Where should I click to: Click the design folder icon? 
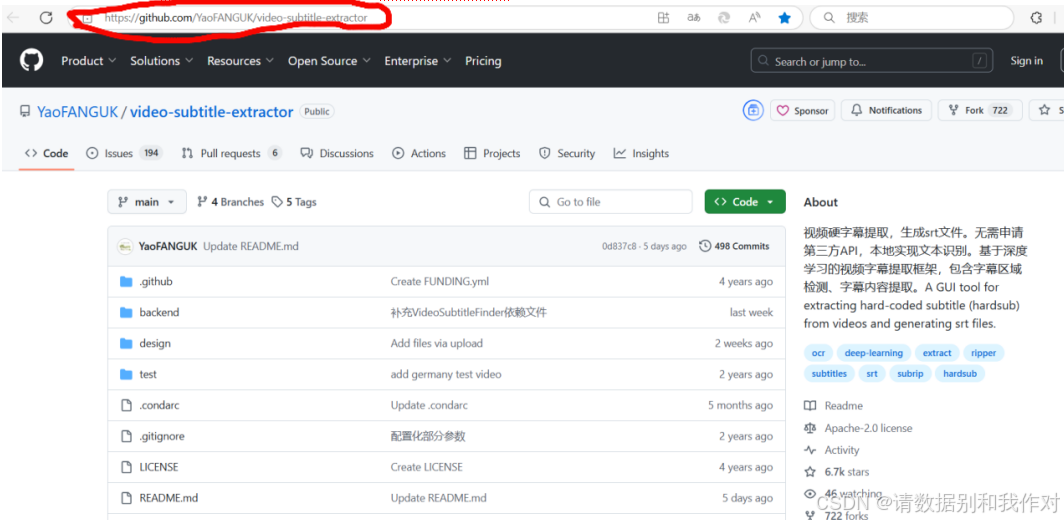tap(126, 343)
